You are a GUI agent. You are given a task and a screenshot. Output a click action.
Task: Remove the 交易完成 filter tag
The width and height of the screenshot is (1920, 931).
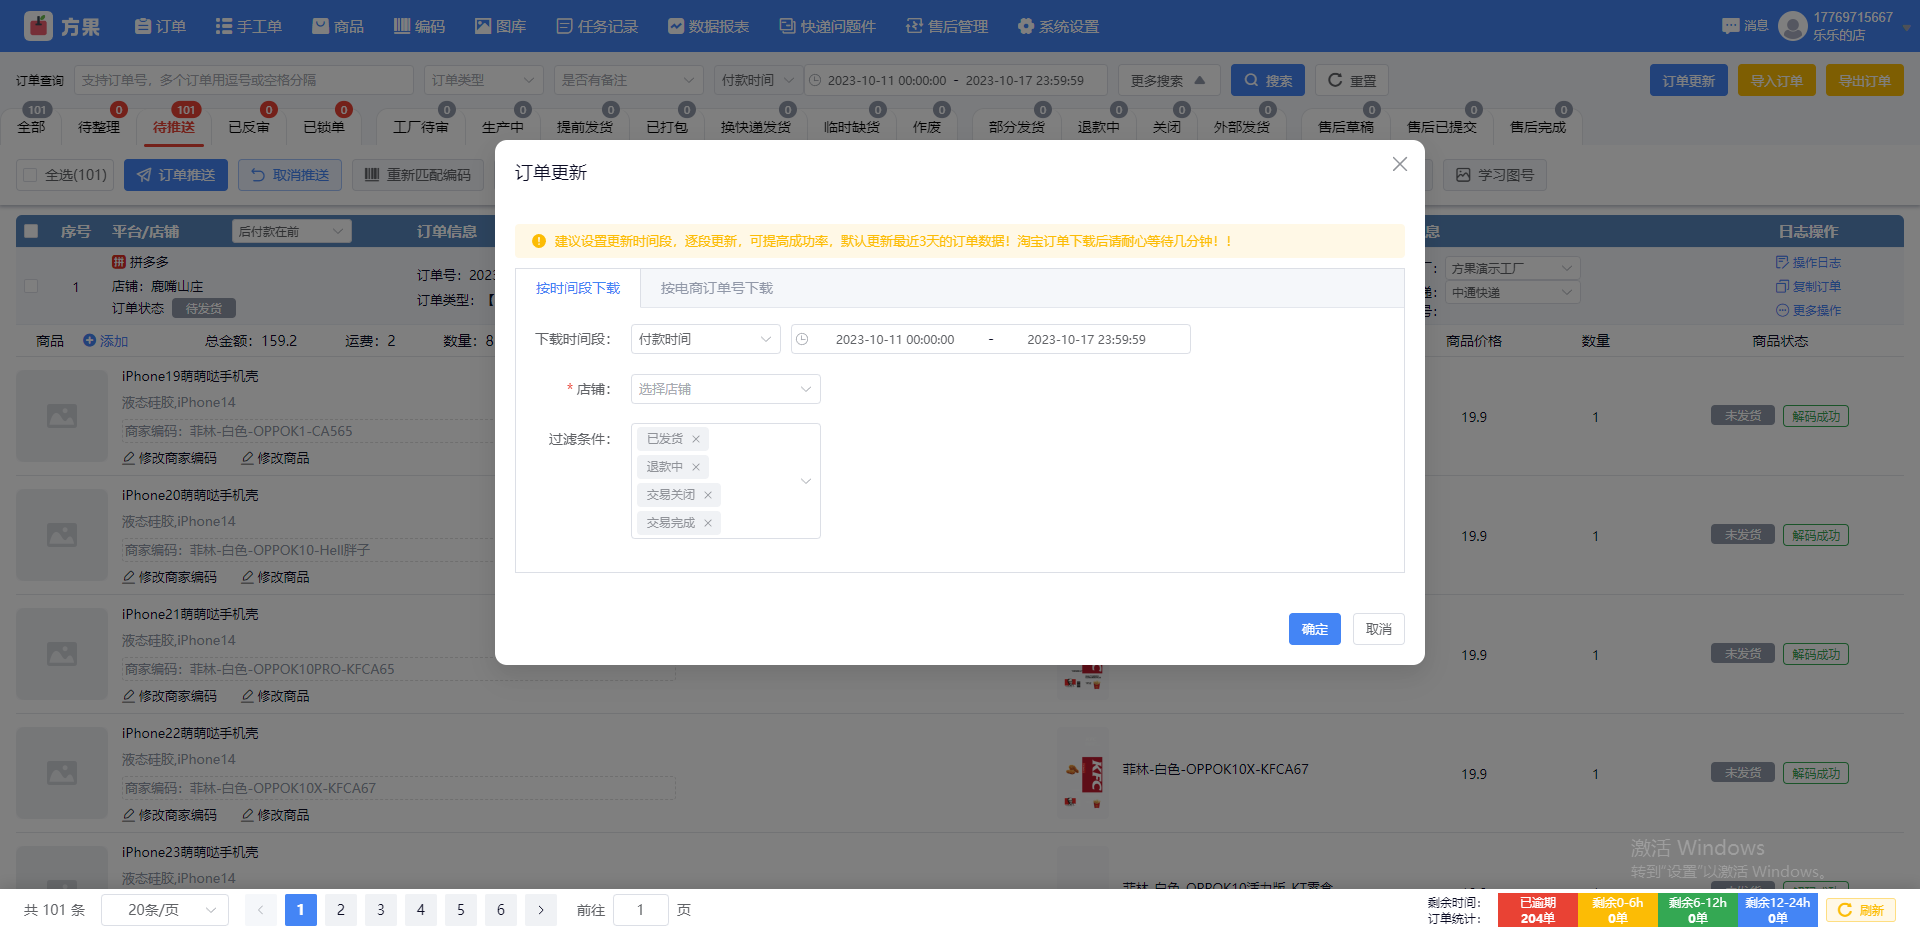point(708,523)
